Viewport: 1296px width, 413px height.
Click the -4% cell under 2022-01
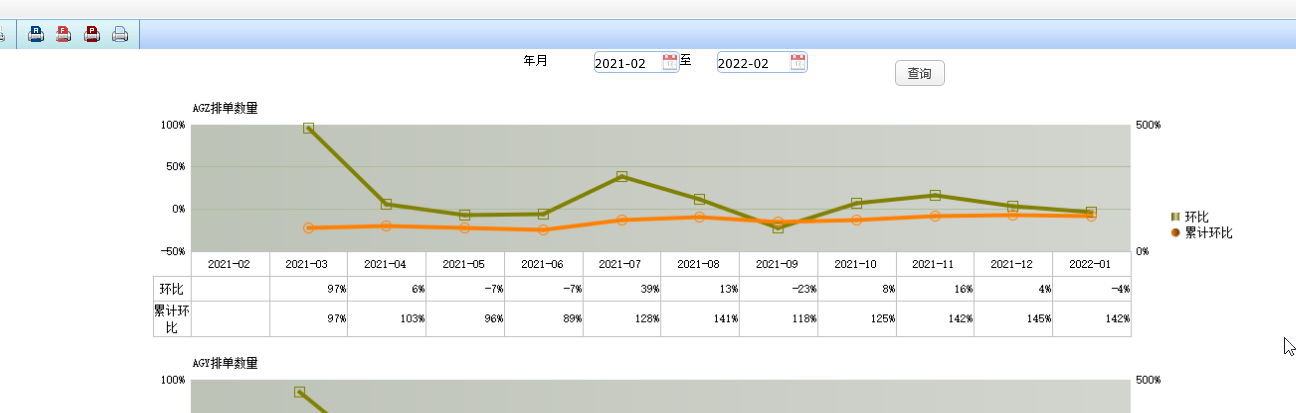click(x=1092, y=288)
